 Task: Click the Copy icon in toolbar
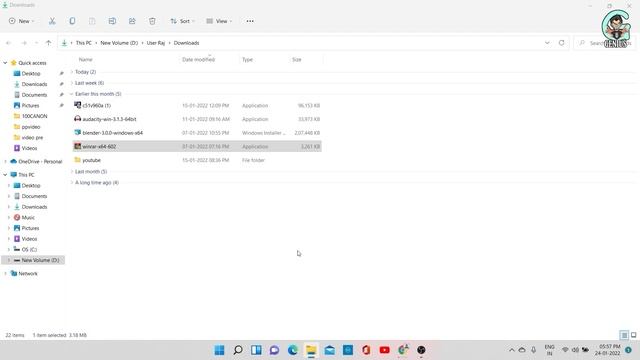pos(72,21)
